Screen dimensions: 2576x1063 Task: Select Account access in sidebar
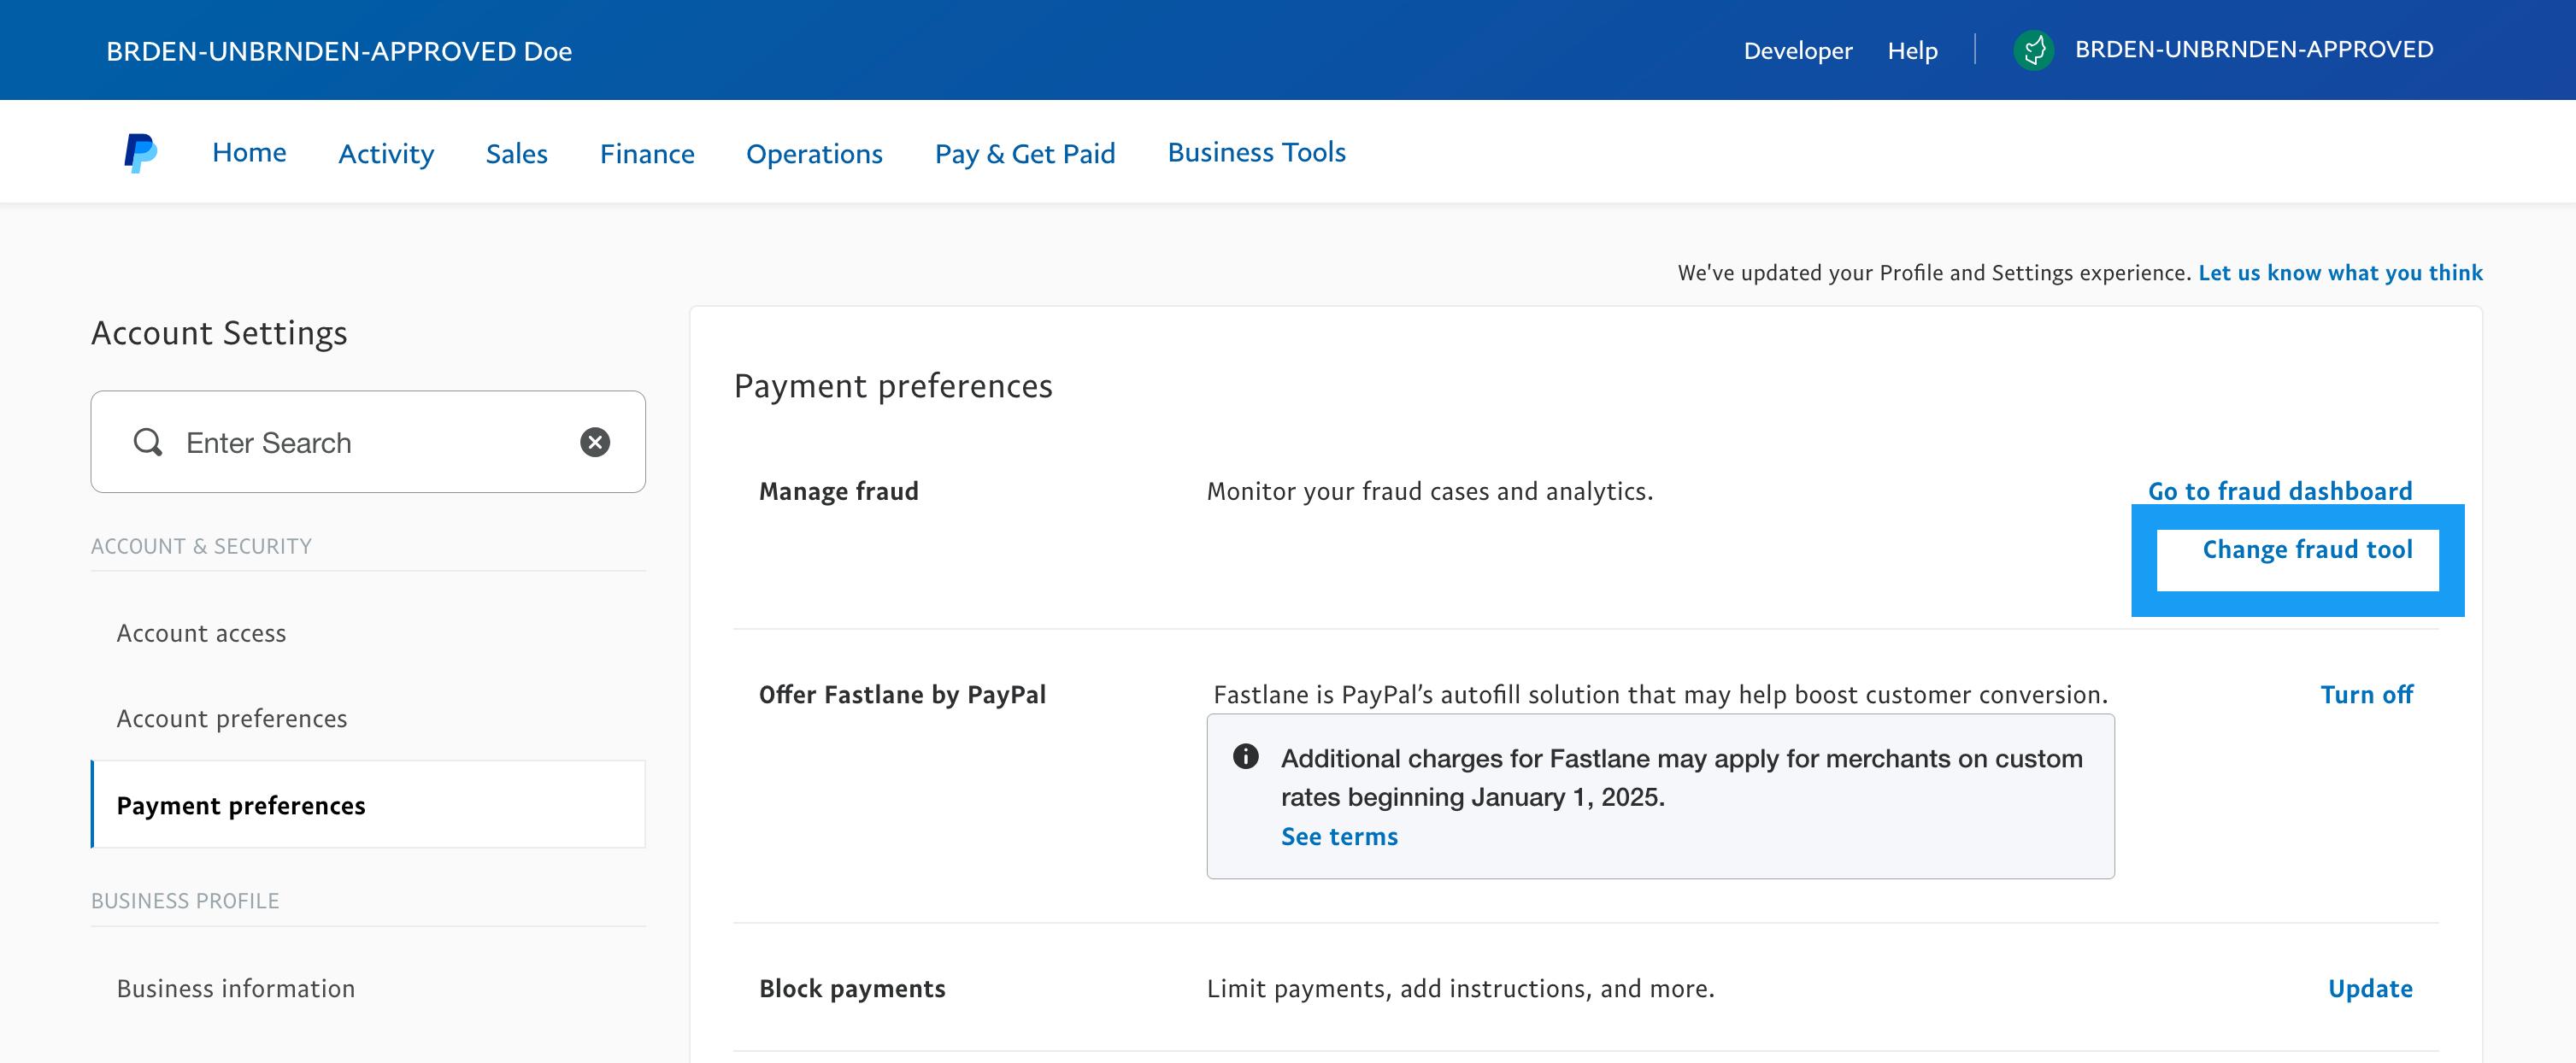[x=201, y=633]
